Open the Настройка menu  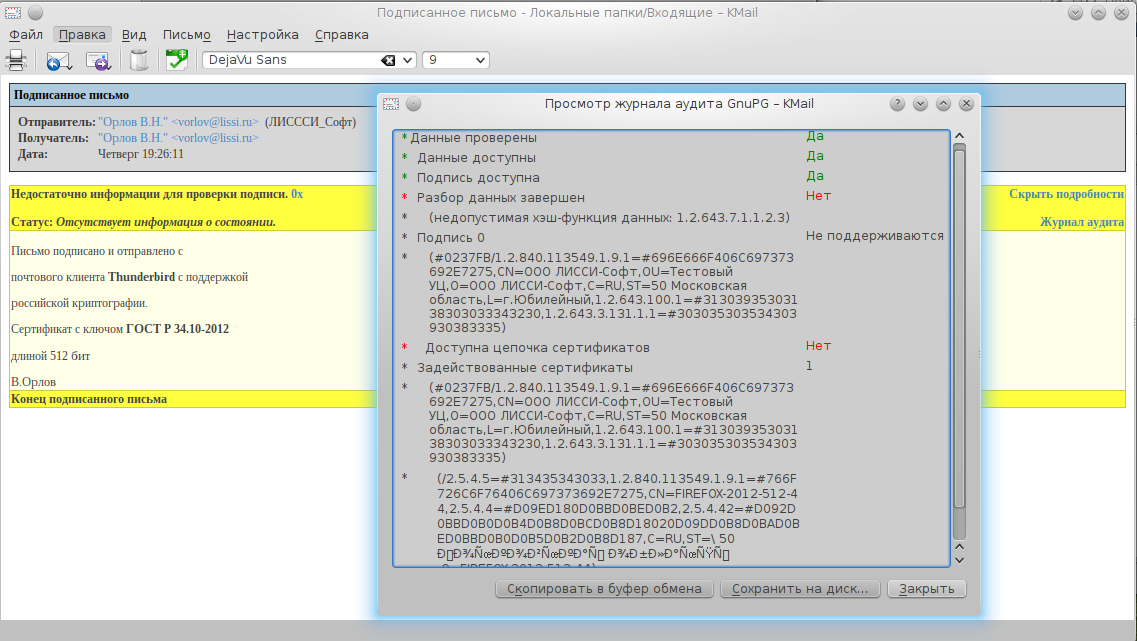[x=262, y=35]
